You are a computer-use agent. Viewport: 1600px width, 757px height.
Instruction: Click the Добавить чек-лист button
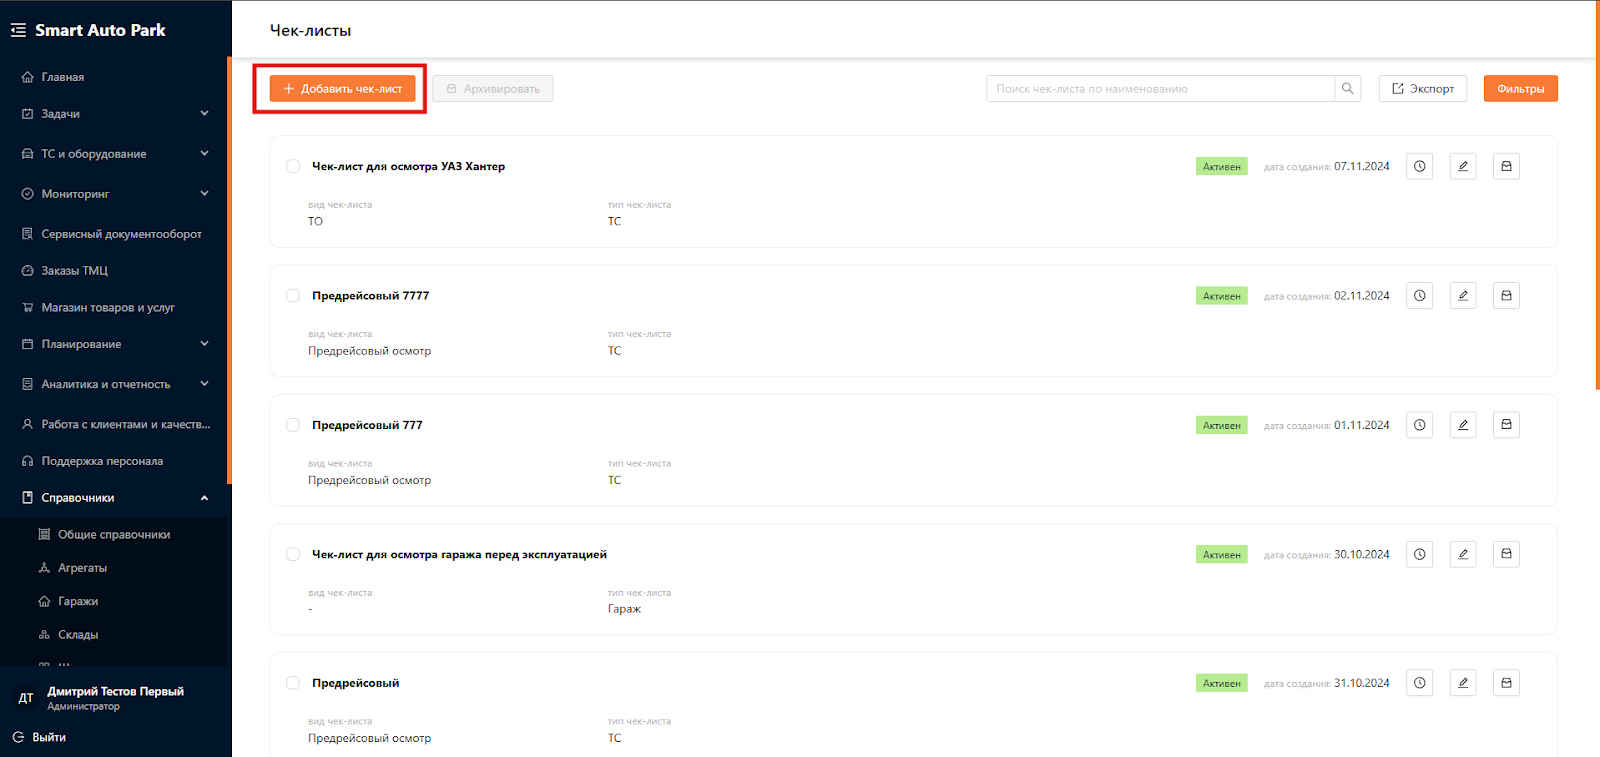pyautogui.click(x=342, y=88)
